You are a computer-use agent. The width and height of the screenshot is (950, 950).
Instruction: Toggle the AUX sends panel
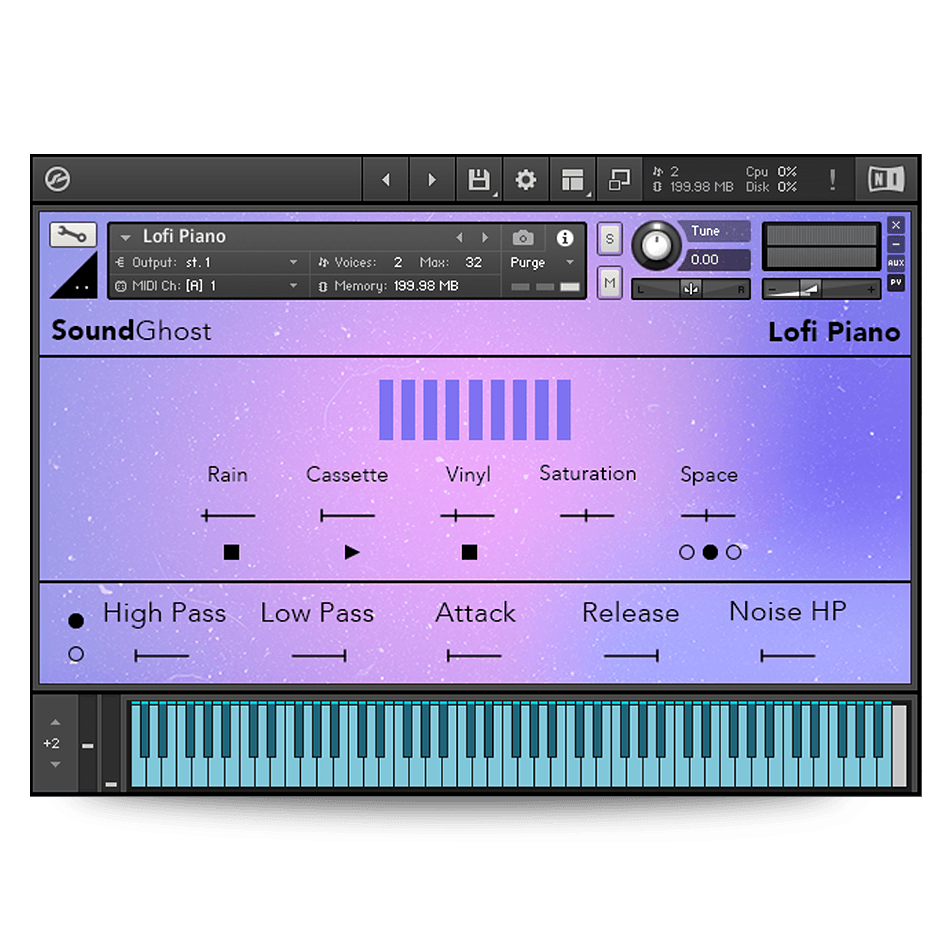click(896, 263)
